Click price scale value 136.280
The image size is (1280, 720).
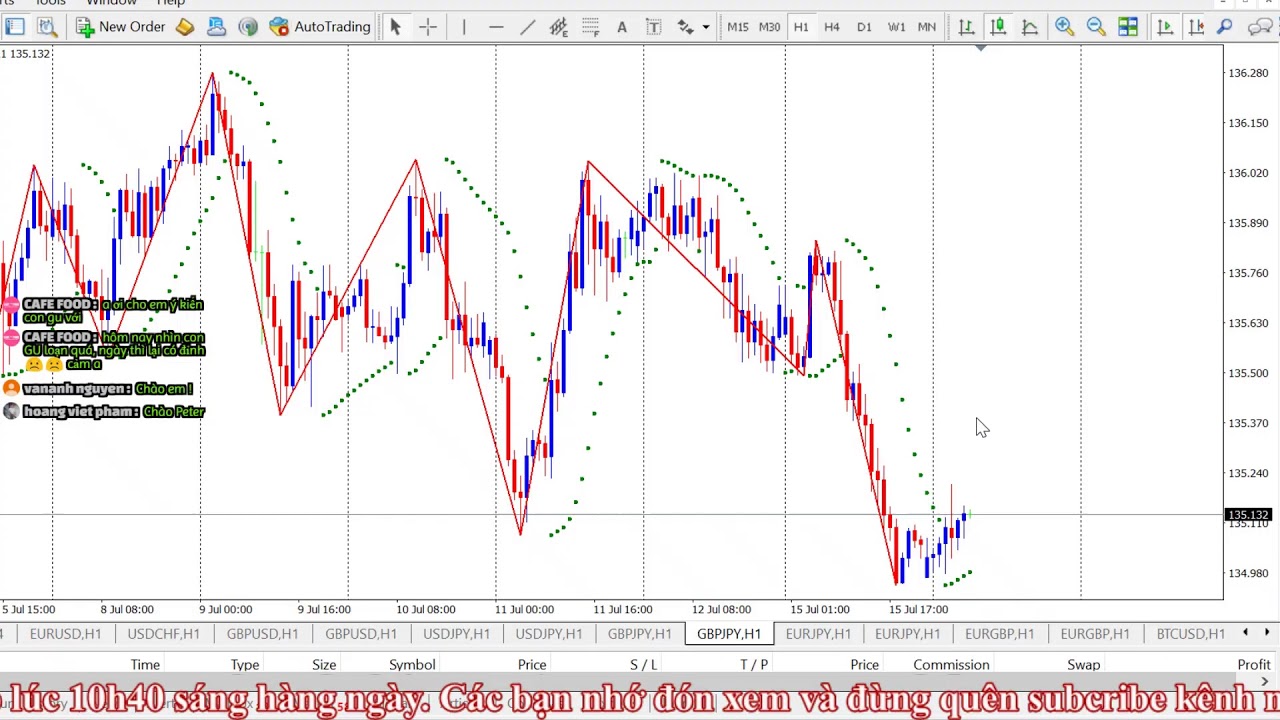[x=1247, y=73]
